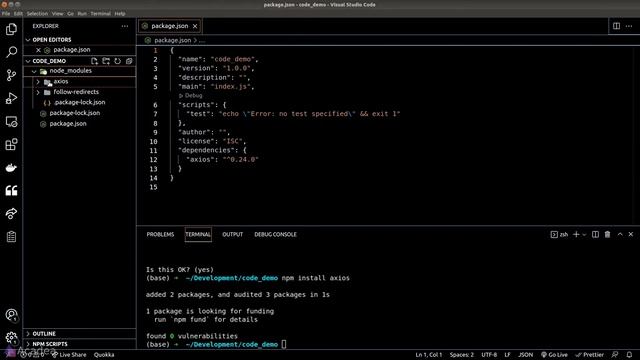The image size is (640, 360).
Task: Open the Explorer view in activity bar
Action: (x=11, y=29)
